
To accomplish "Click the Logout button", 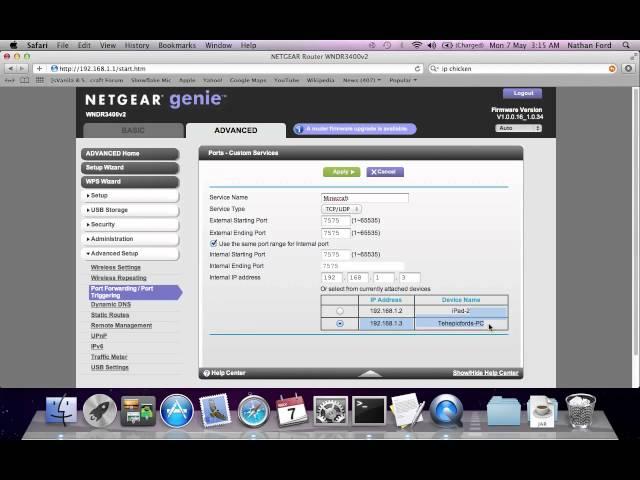I will tap(522, 93).
